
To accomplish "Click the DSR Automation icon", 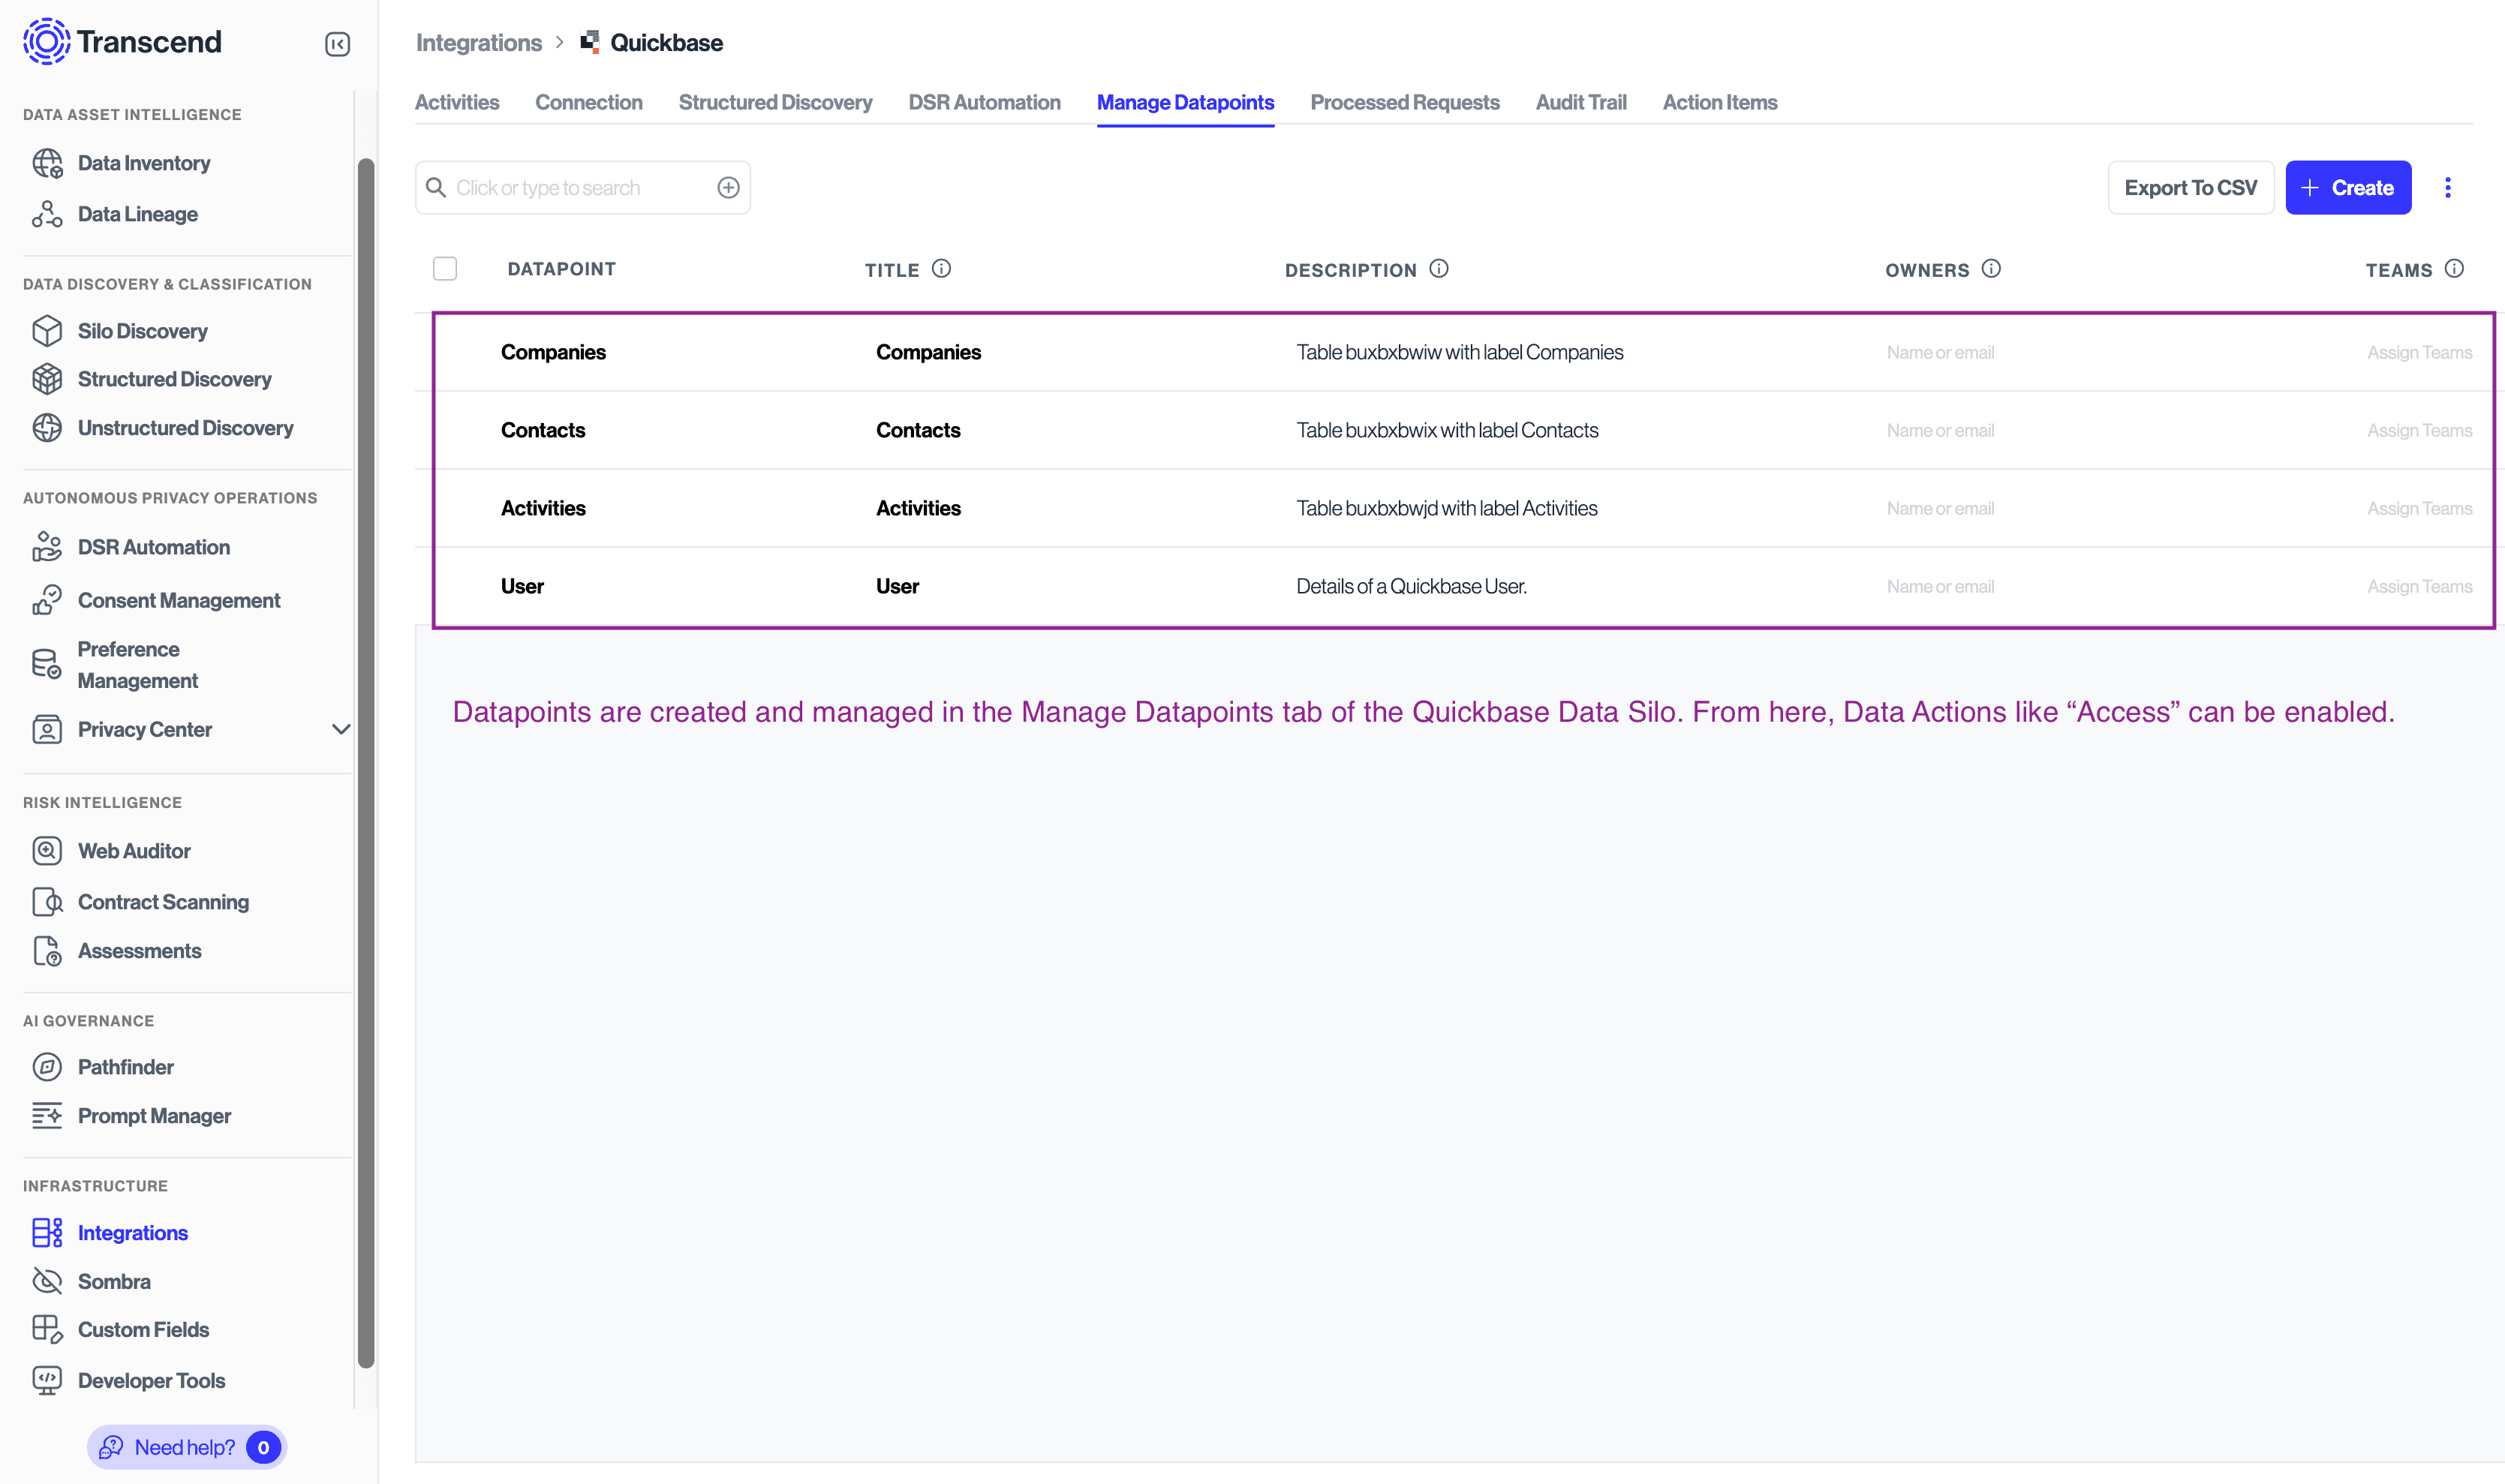I will [48, 547].
